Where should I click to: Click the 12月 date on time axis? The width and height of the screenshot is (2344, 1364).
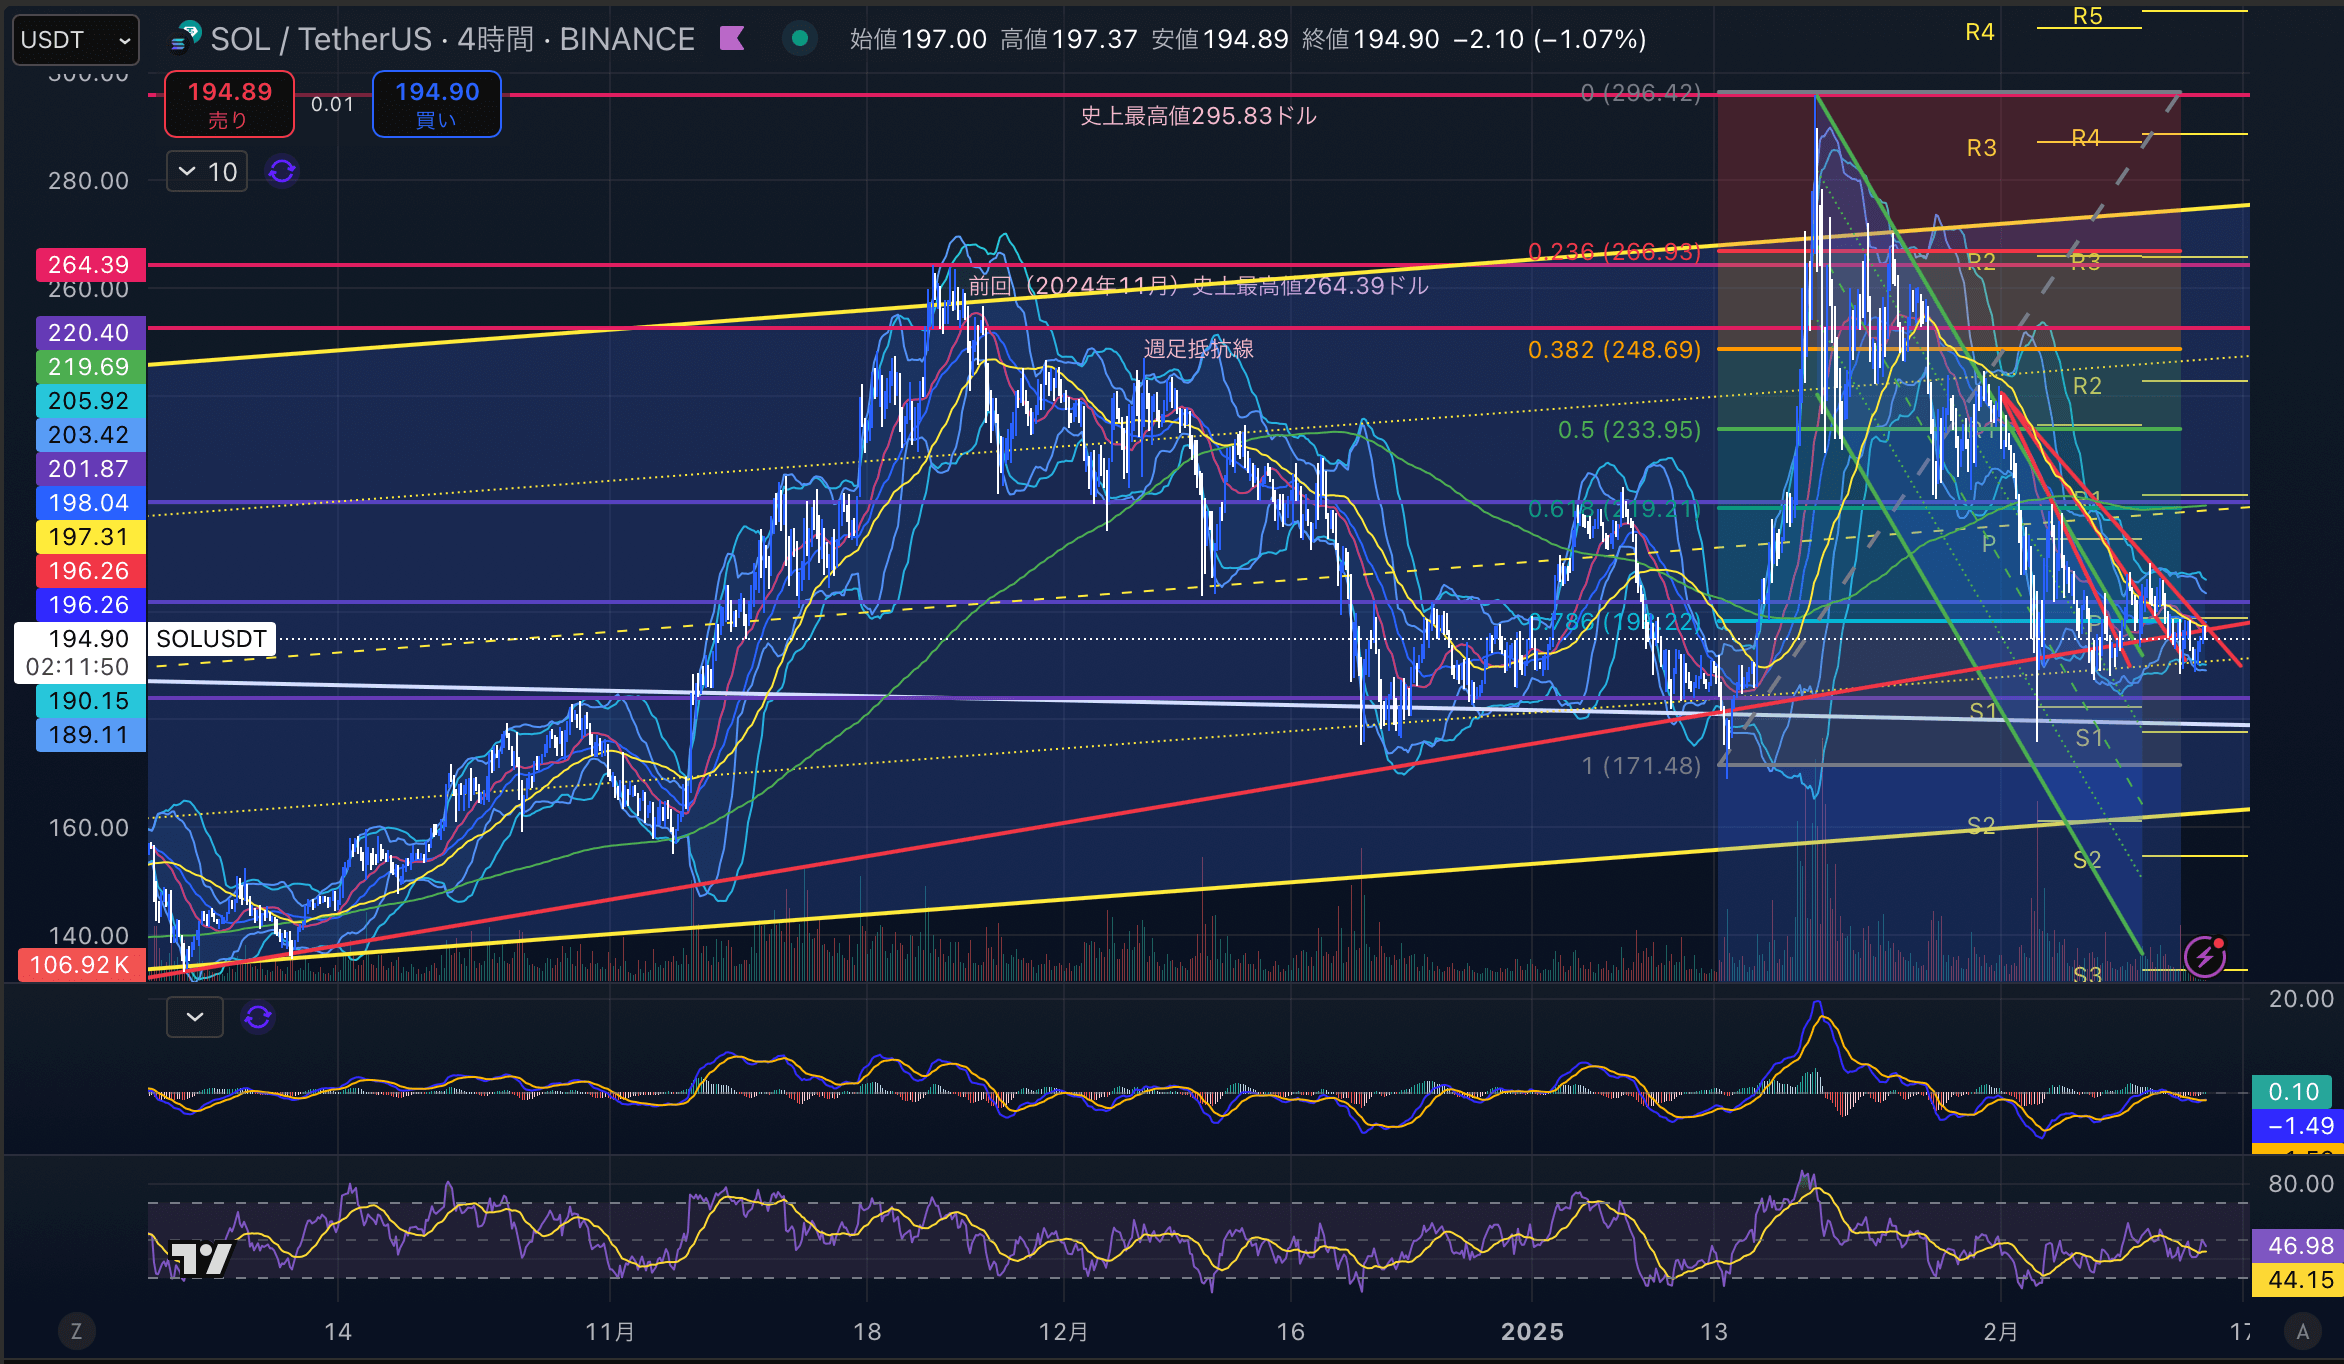(1063, 1332)
